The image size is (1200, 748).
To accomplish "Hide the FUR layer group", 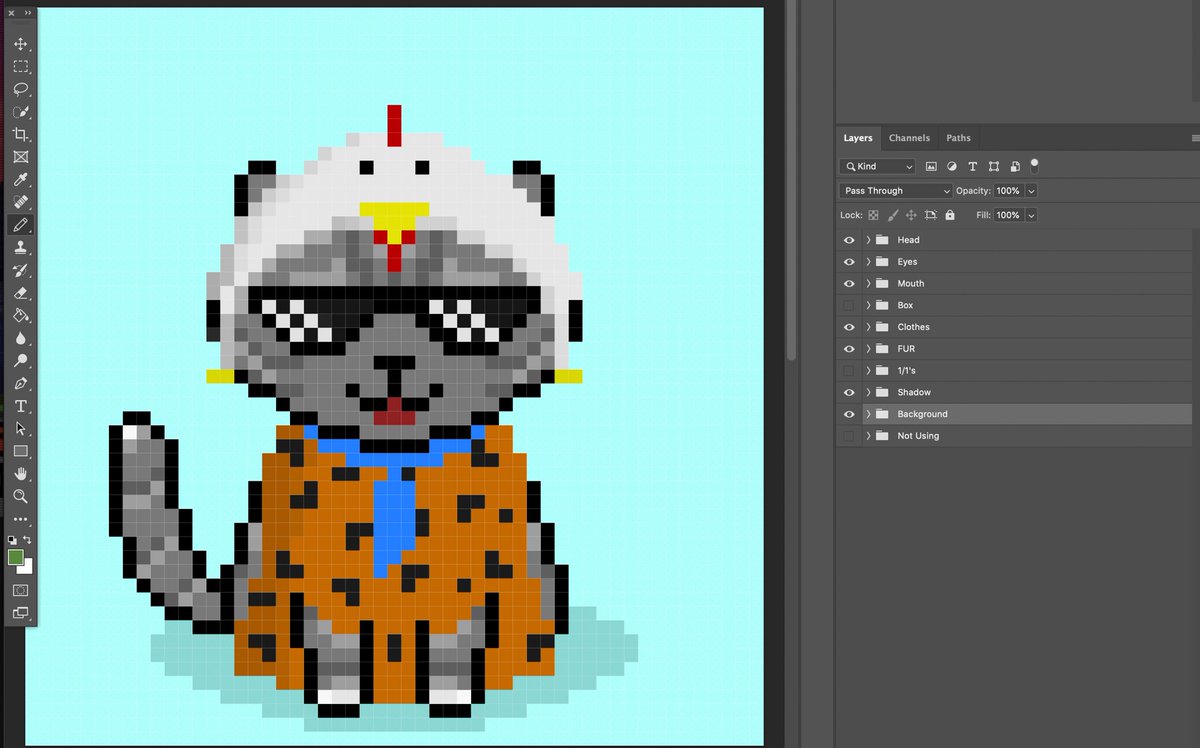I will (x=849, y=349).
